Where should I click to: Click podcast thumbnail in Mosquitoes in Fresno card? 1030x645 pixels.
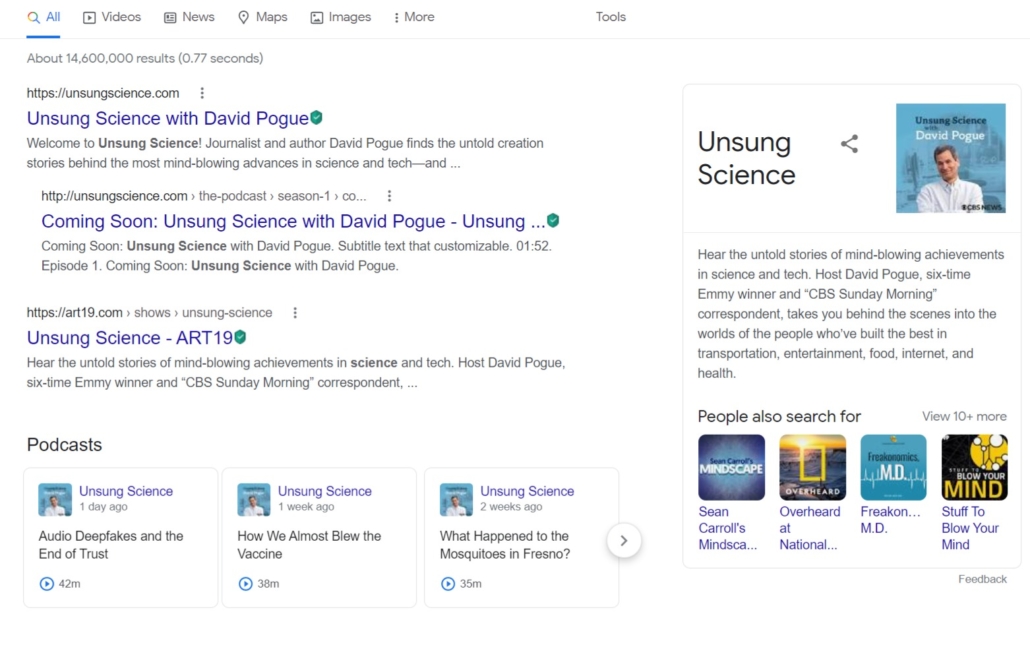tap(456, 499)
